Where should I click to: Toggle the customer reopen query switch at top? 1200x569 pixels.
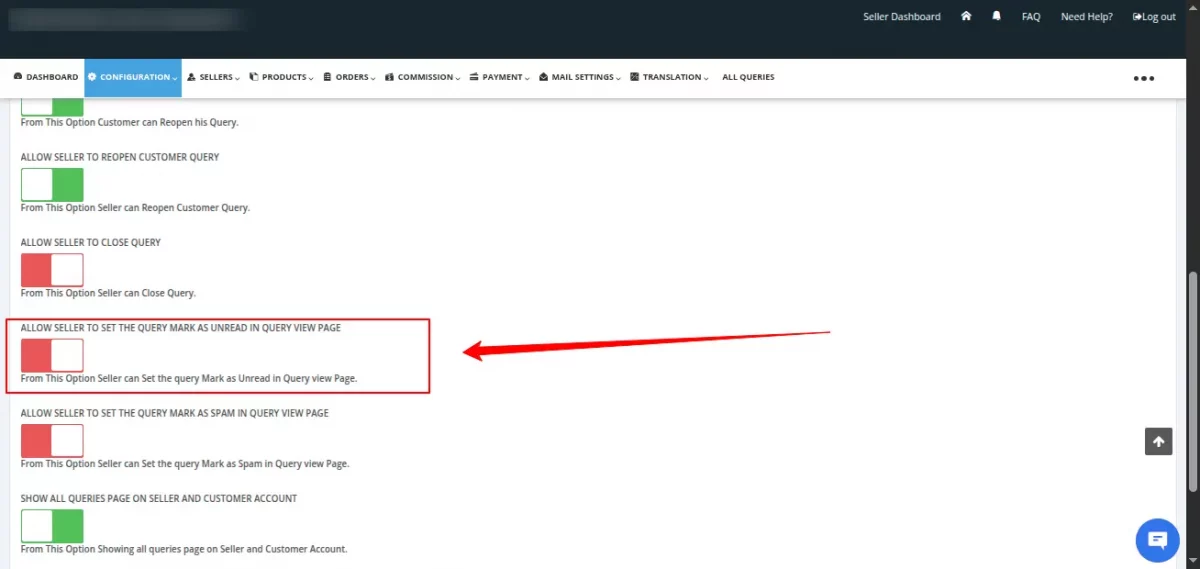click(x=52, y=107)
